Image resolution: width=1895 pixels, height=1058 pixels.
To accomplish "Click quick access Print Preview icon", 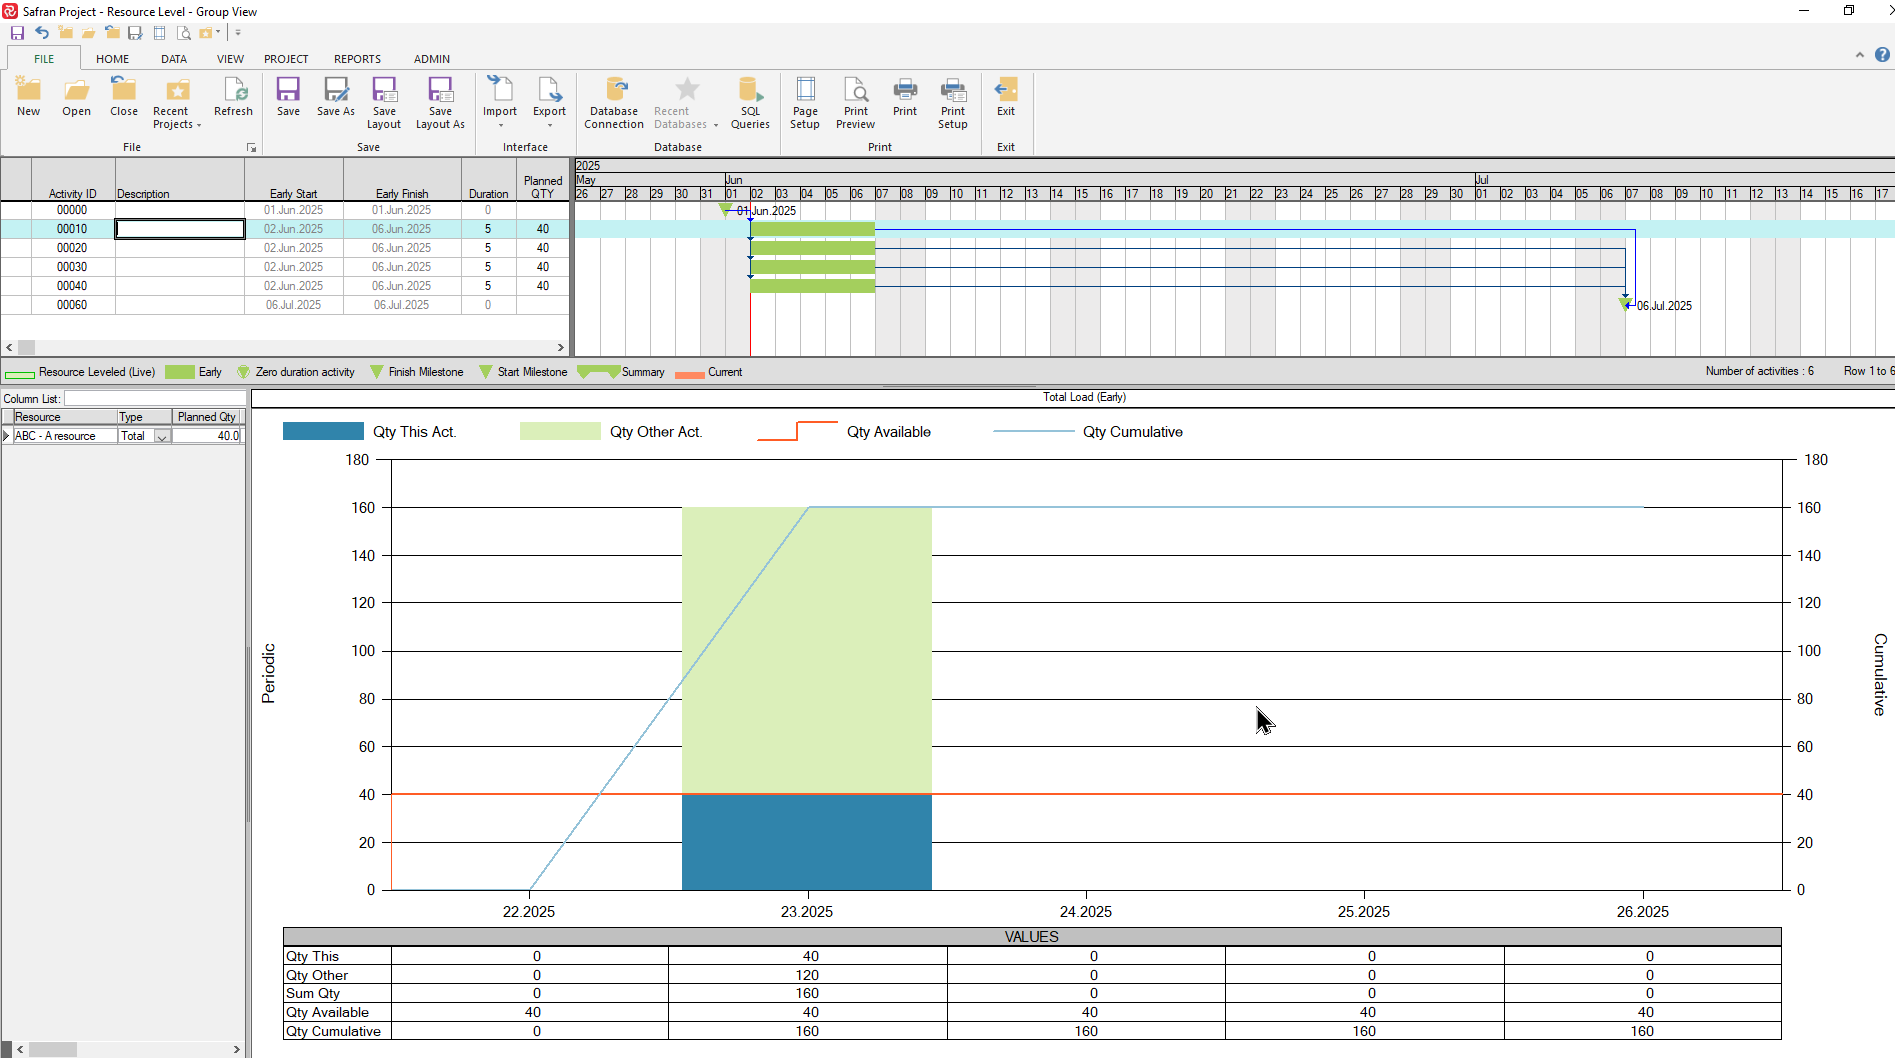I will click(x=183, y=33).
